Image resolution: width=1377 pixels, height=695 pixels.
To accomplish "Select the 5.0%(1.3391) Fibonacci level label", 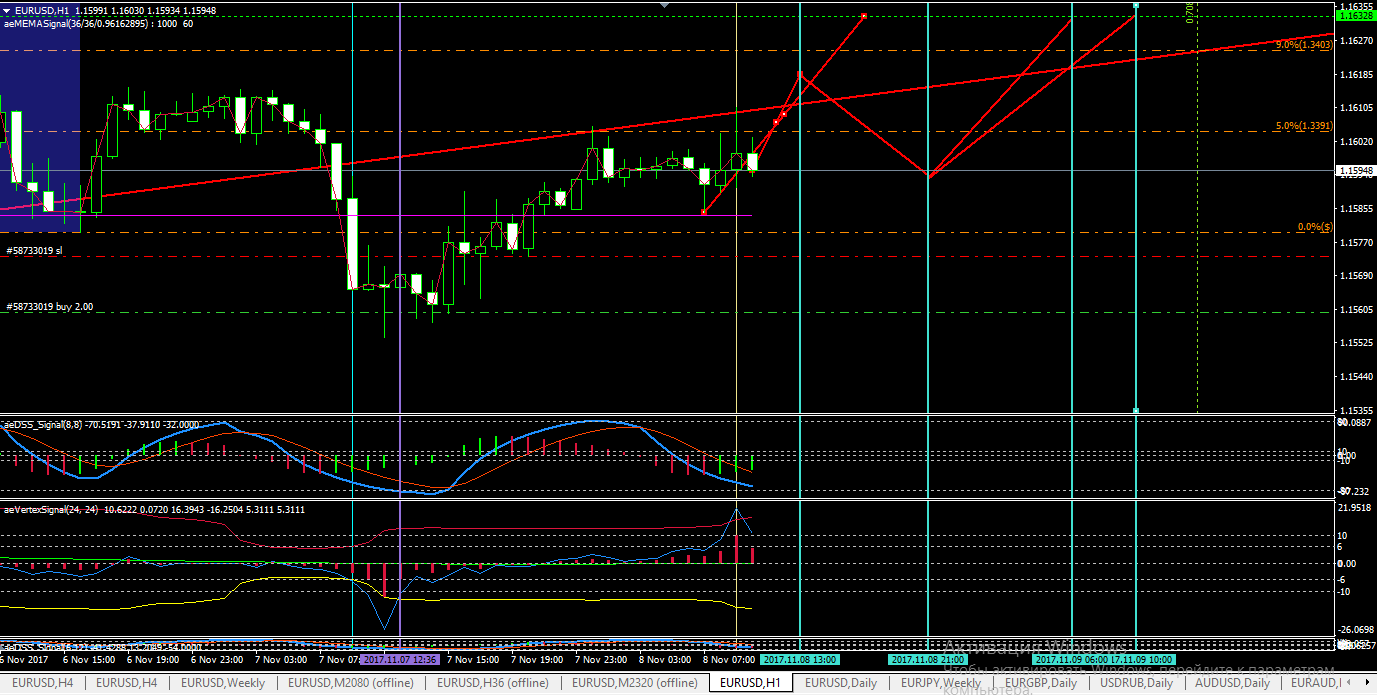I will pyautogui.click(x=1304, y=126).
